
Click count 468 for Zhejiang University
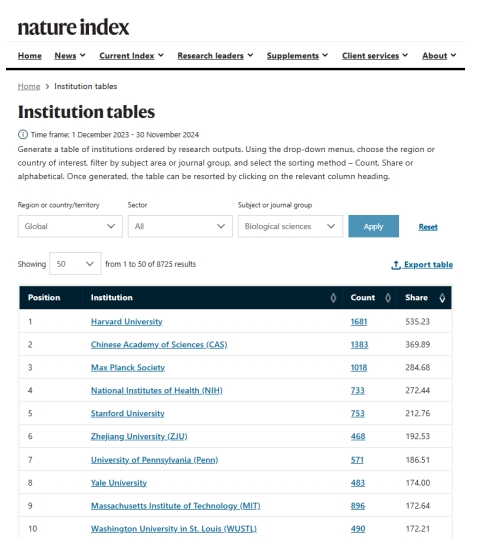[358, 437]
